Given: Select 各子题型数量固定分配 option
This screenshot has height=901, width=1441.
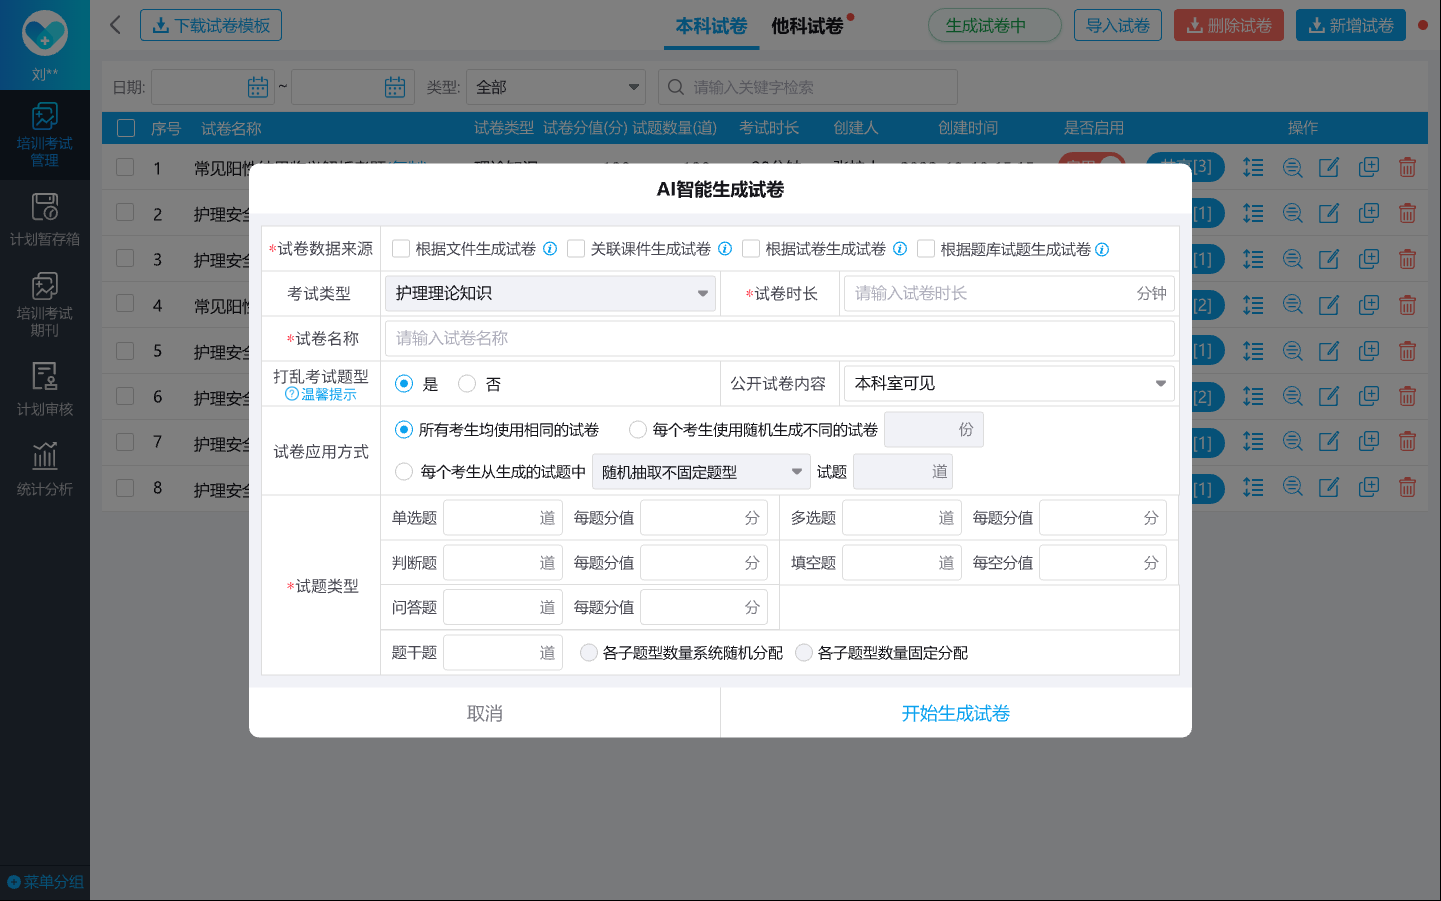Looking at the screenshot, I should [x=804, y=653].
